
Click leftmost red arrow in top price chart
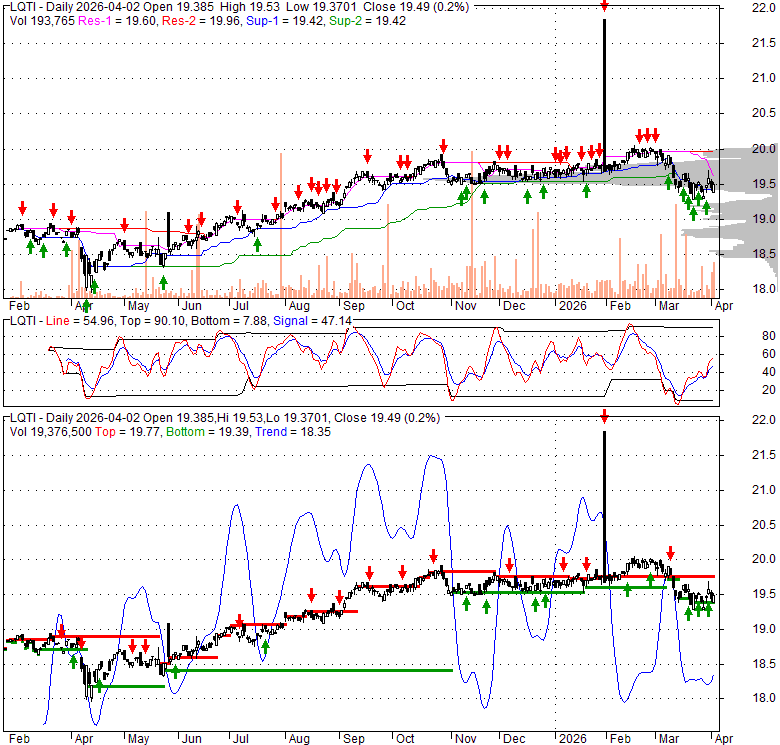point(22,208)
